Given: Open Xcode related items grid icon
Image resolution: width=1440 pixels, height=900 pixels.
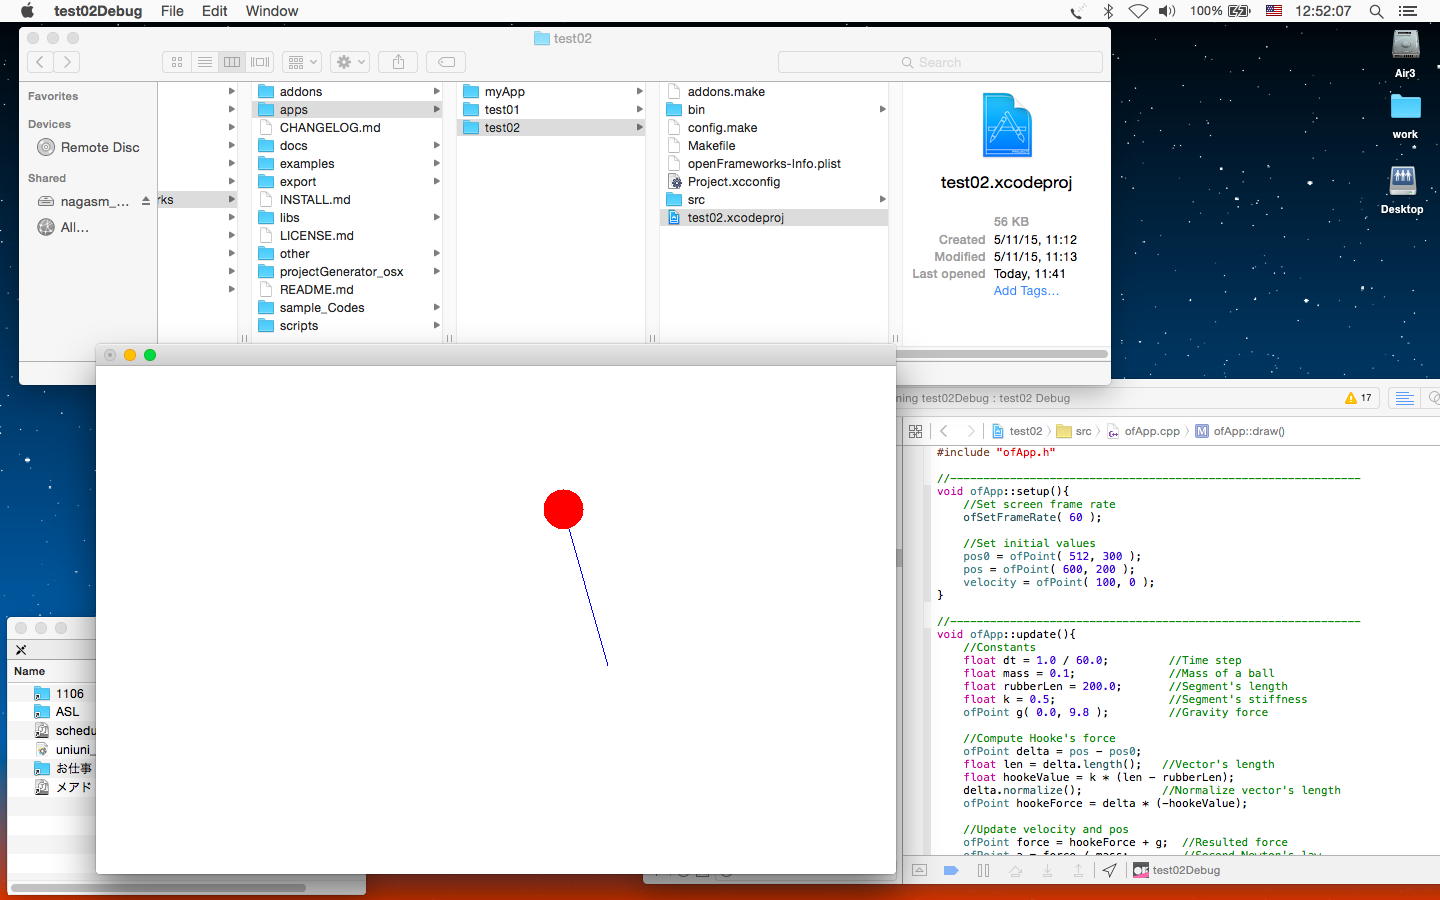Looking at the screenshot, I should pos(915,431).
